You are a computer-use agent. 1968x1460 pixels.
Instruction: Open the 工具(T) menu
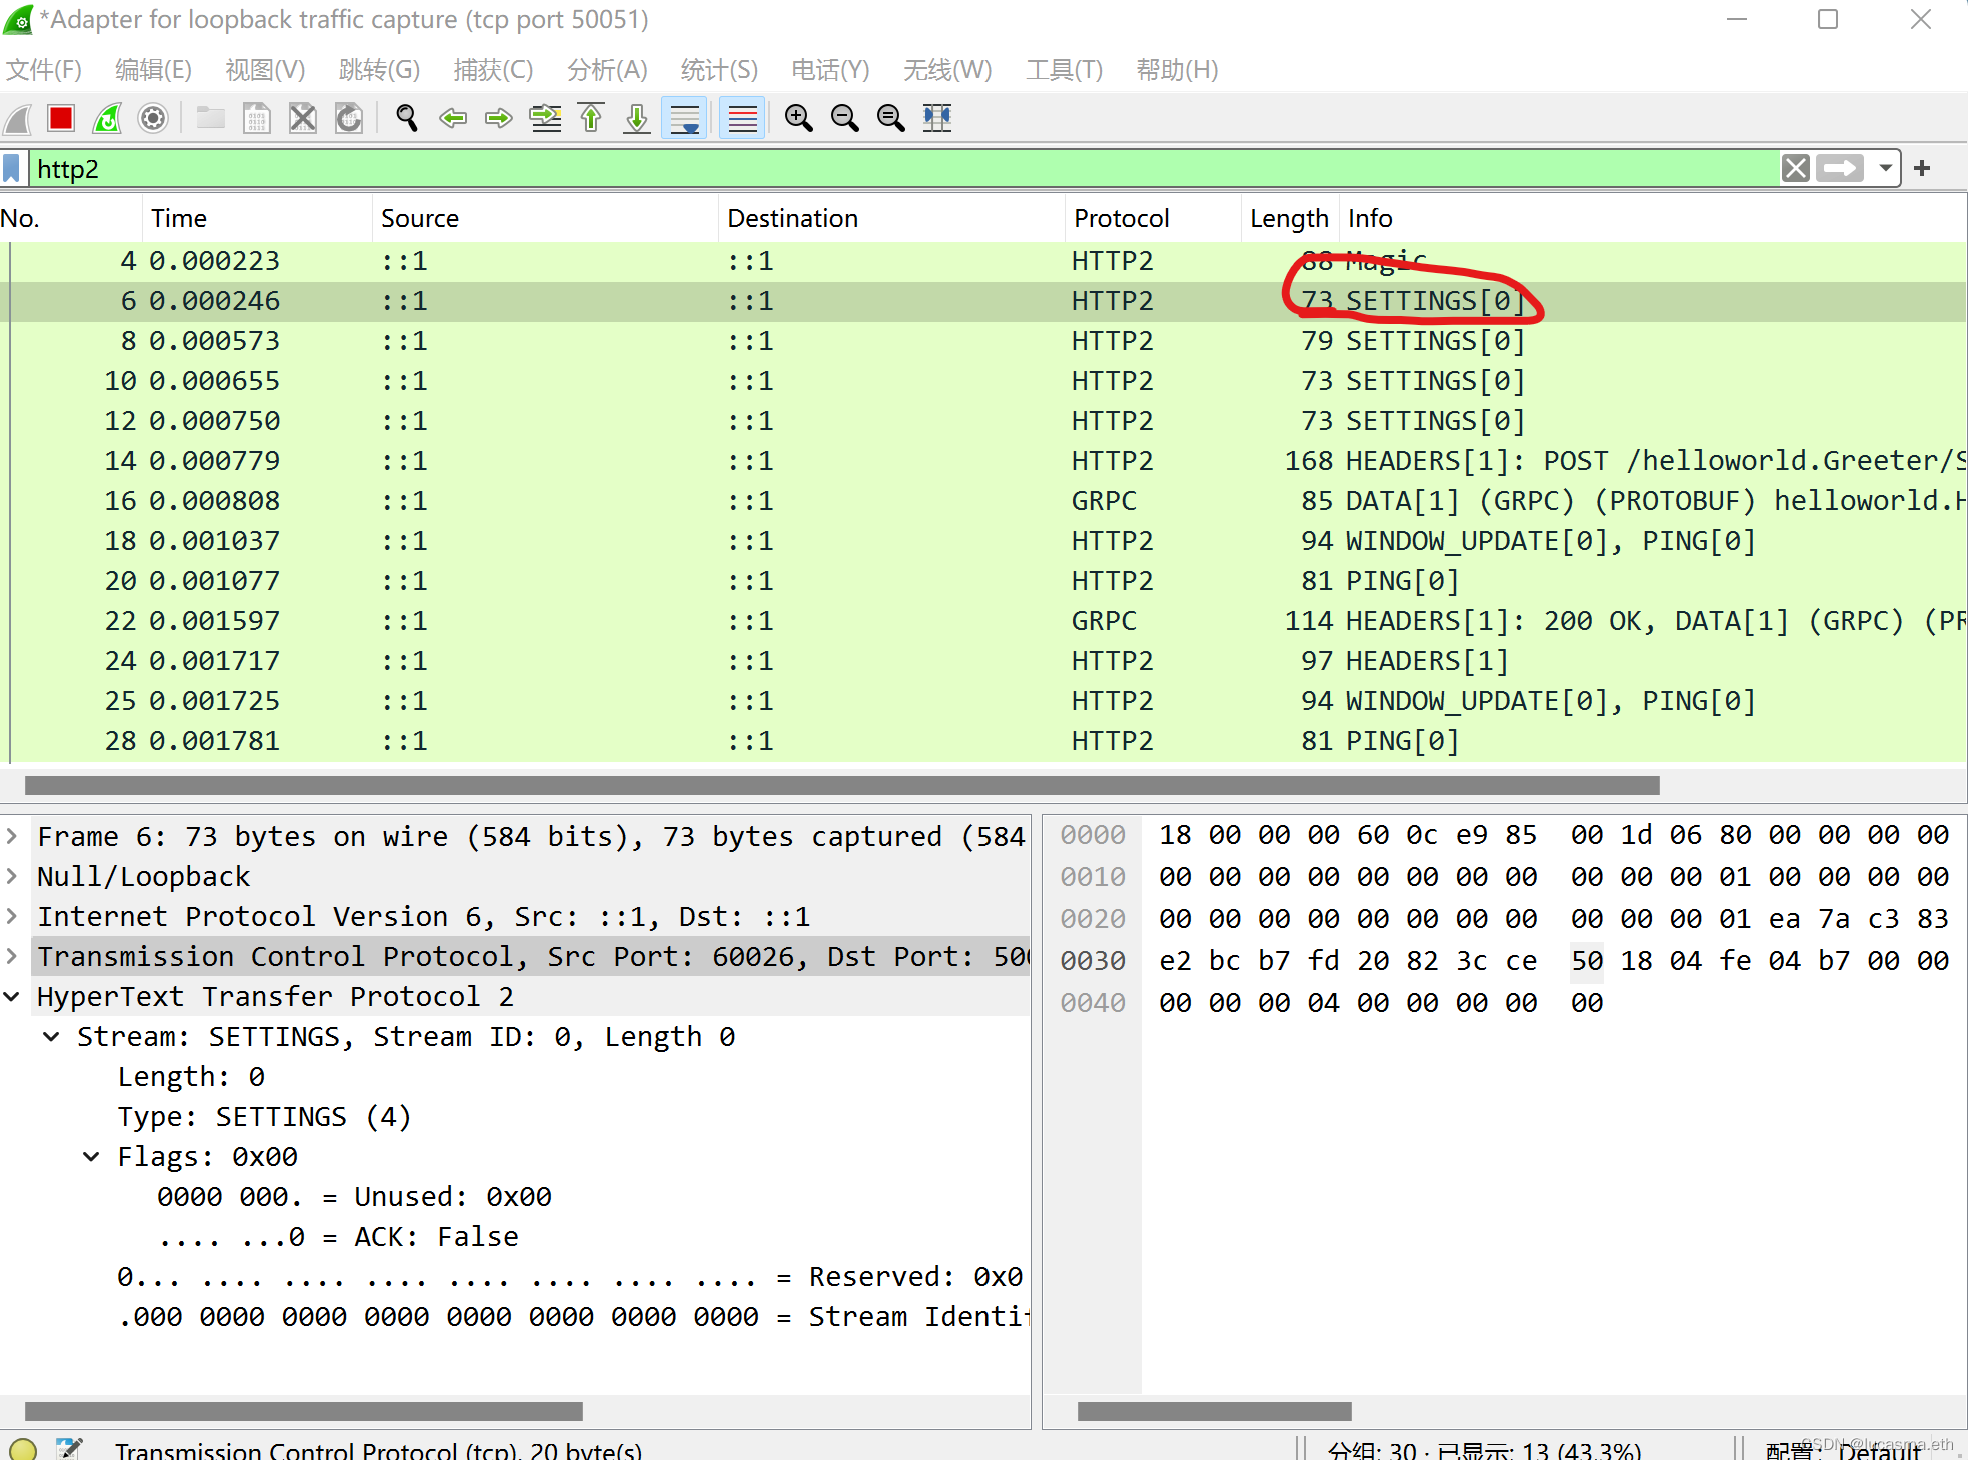[x=1064, y=70]
